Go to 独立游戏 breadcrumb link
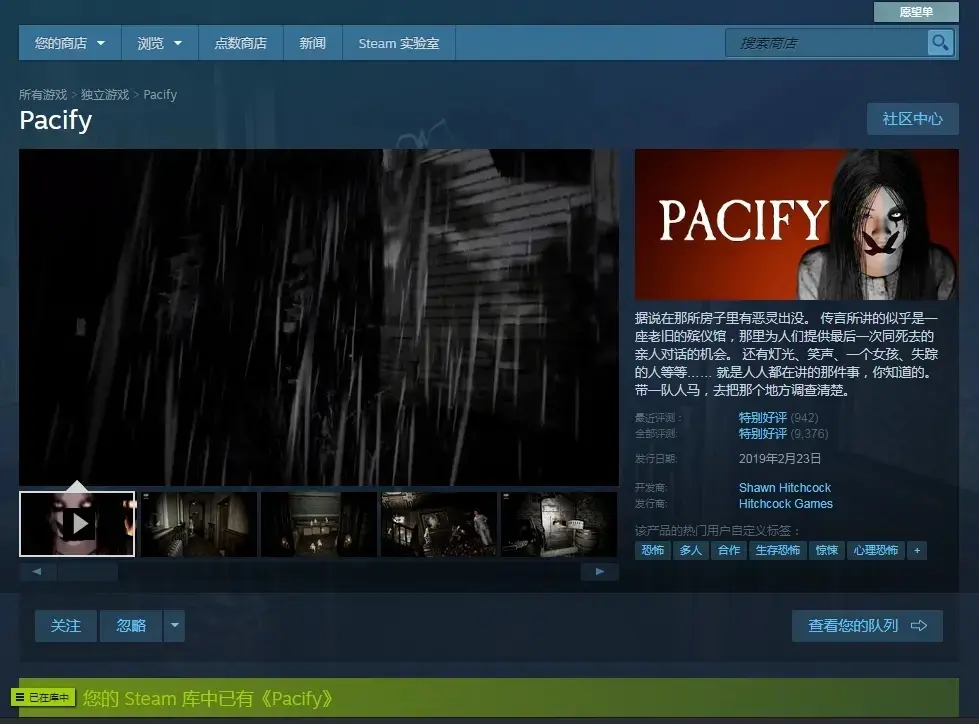Viewport: 979px width, 724px height. point(104,94)
